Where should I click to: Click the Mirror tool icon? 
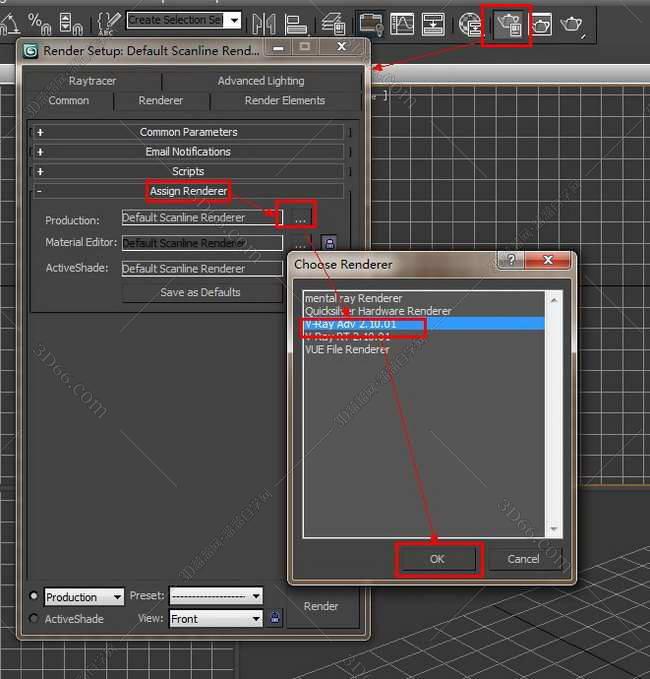click(264, 24)
